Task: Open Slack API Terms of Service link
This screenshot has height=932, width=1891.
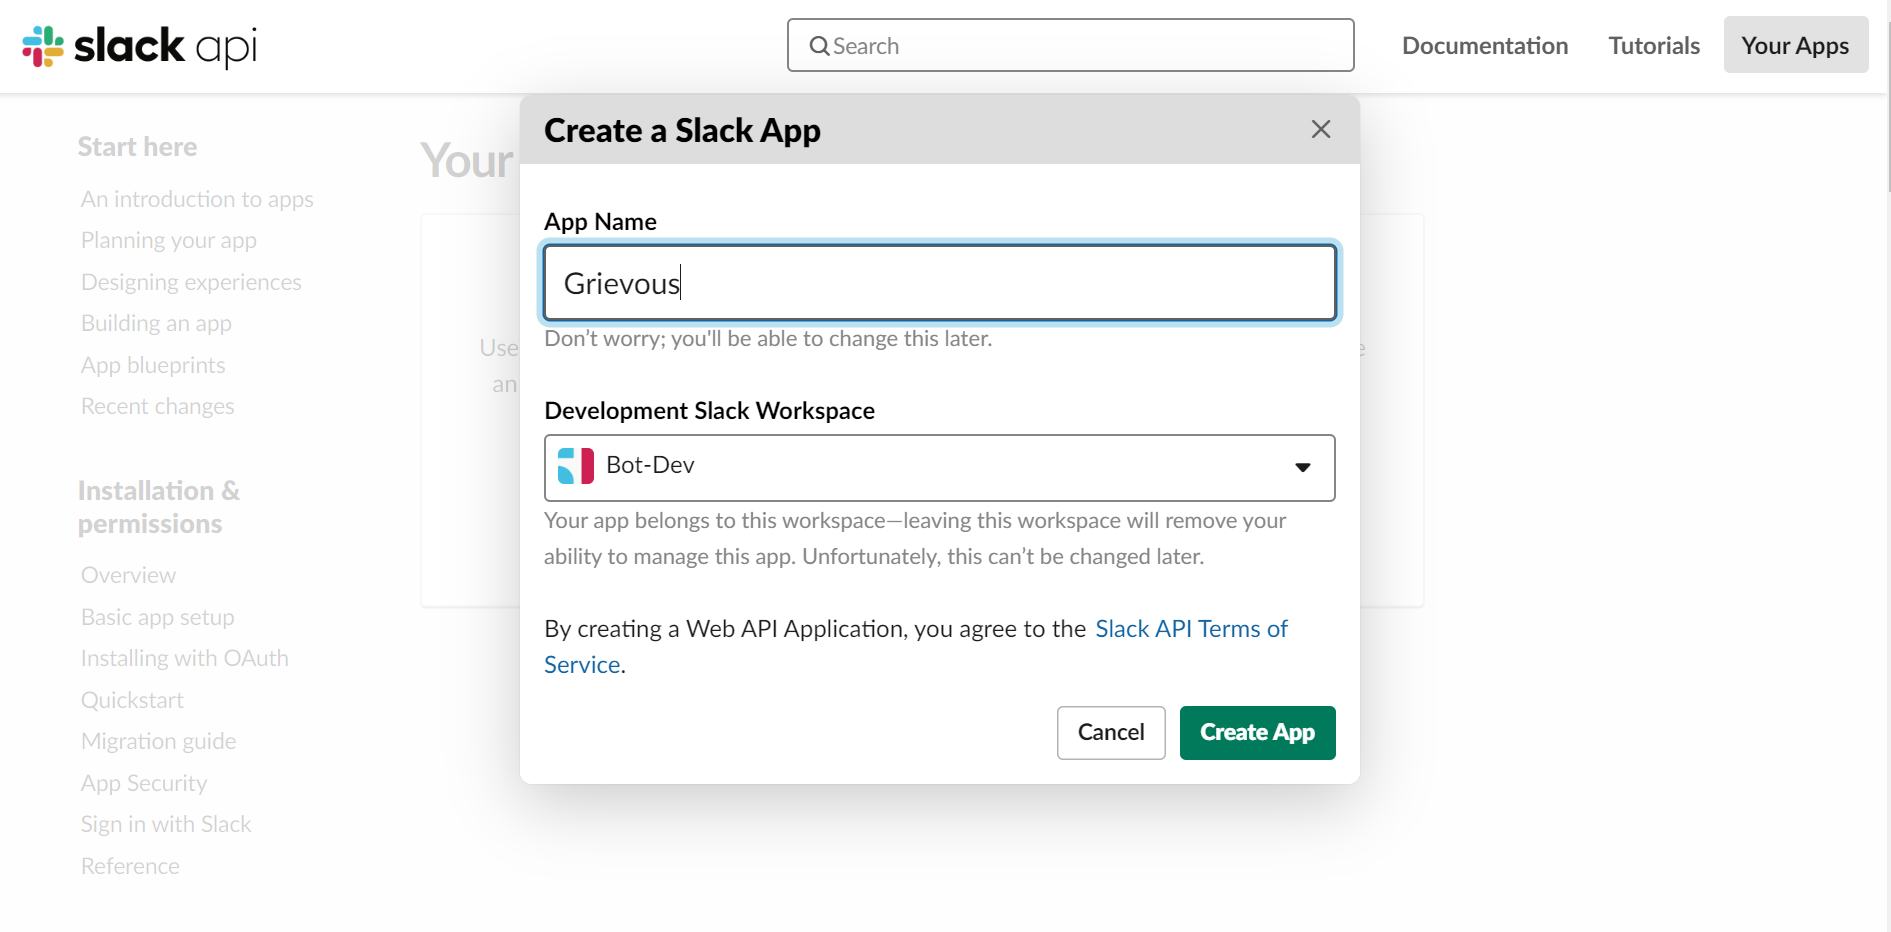Action: (x=1191, y=629)
